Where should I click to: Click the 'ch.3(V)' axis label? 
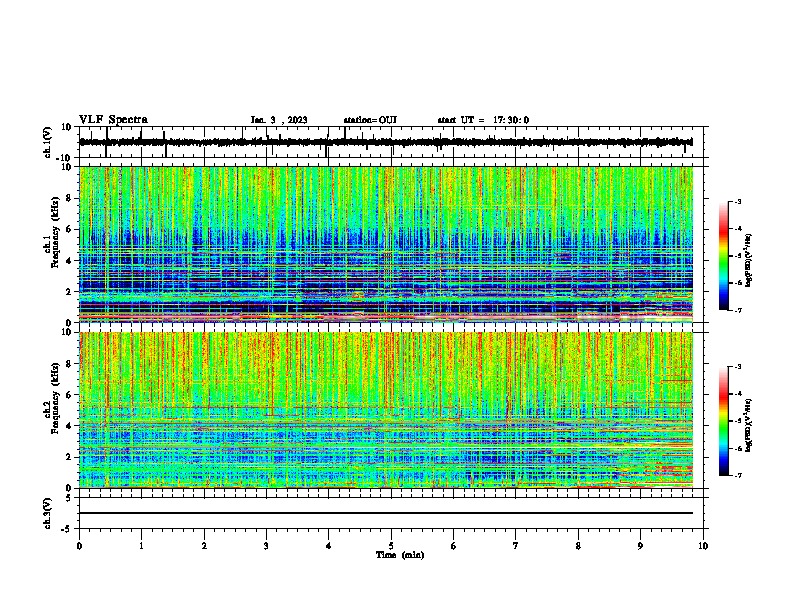tap(48, 513)
